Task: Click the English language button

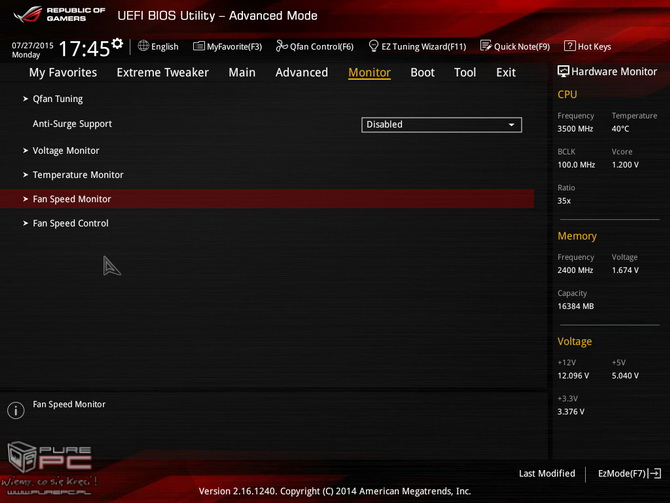Action: 158,46
